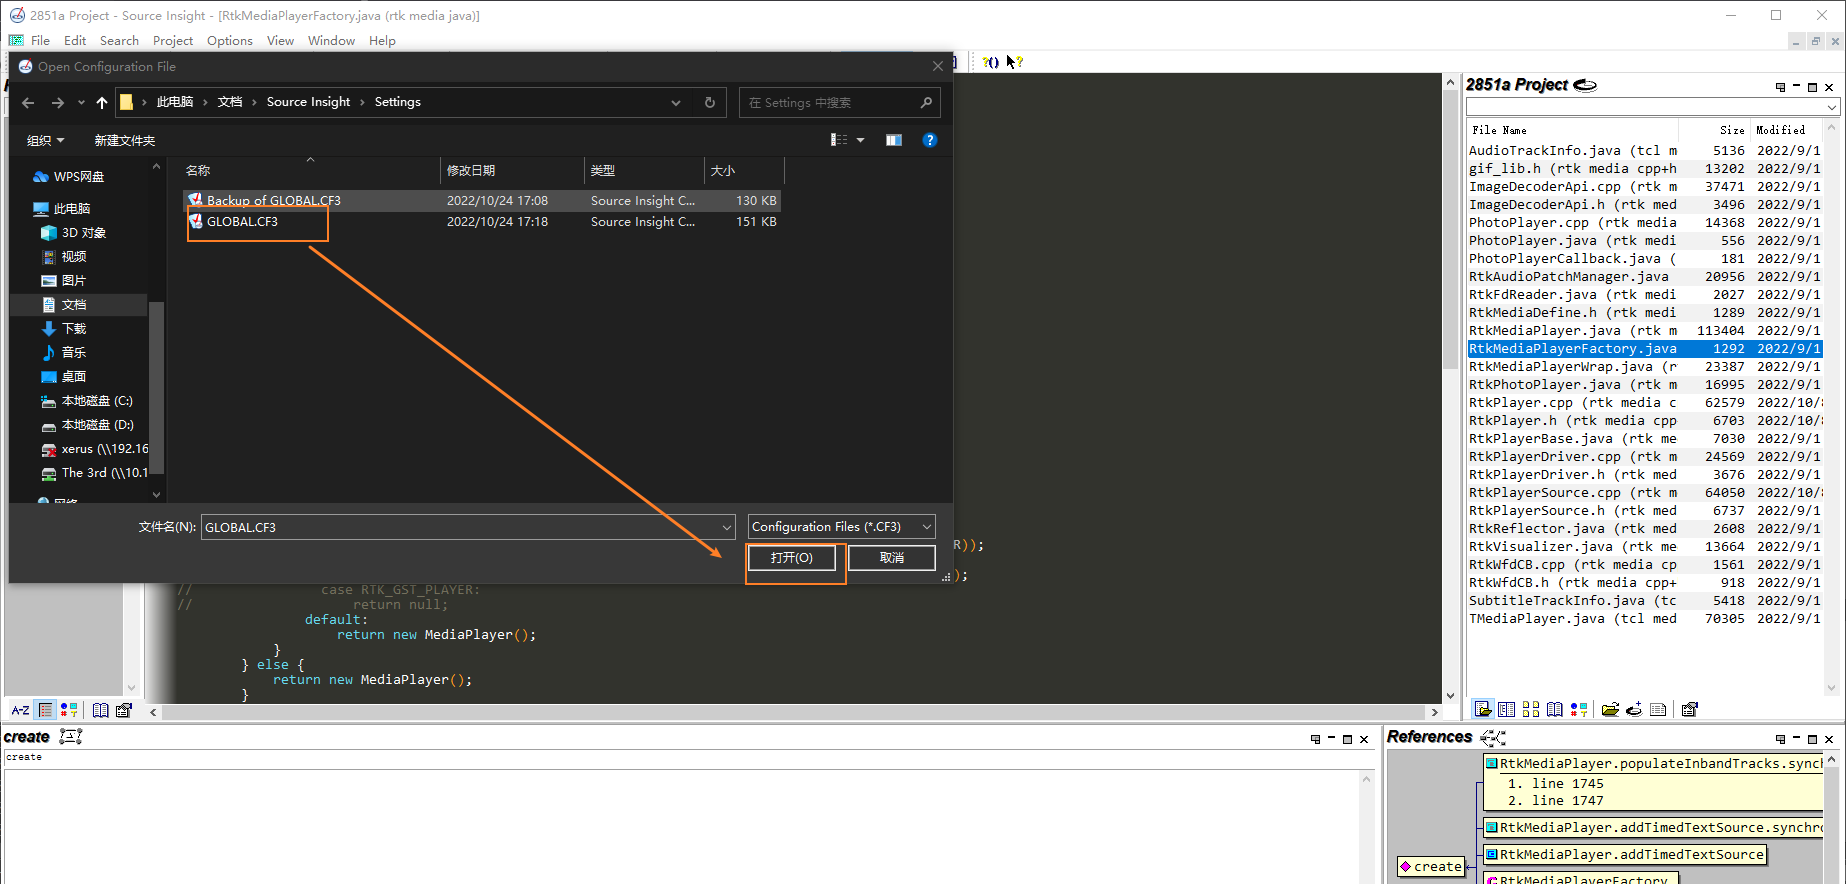Go forward in the file dialog
Image resolution: width=1846 pixels, height=884 pixels.
[58, 103]
